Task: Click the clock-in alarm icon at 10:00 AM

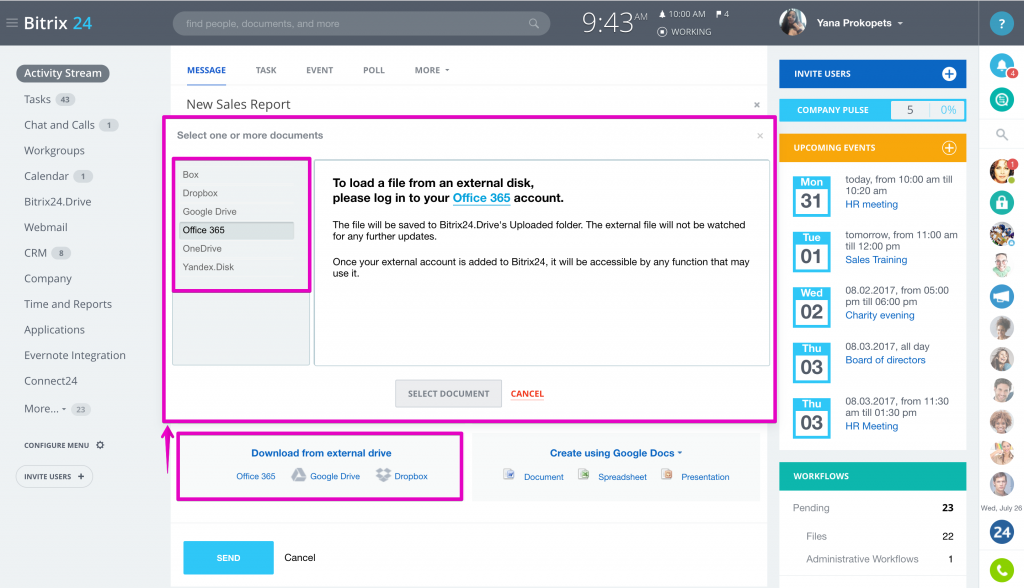Action: (x=662, y=14)
